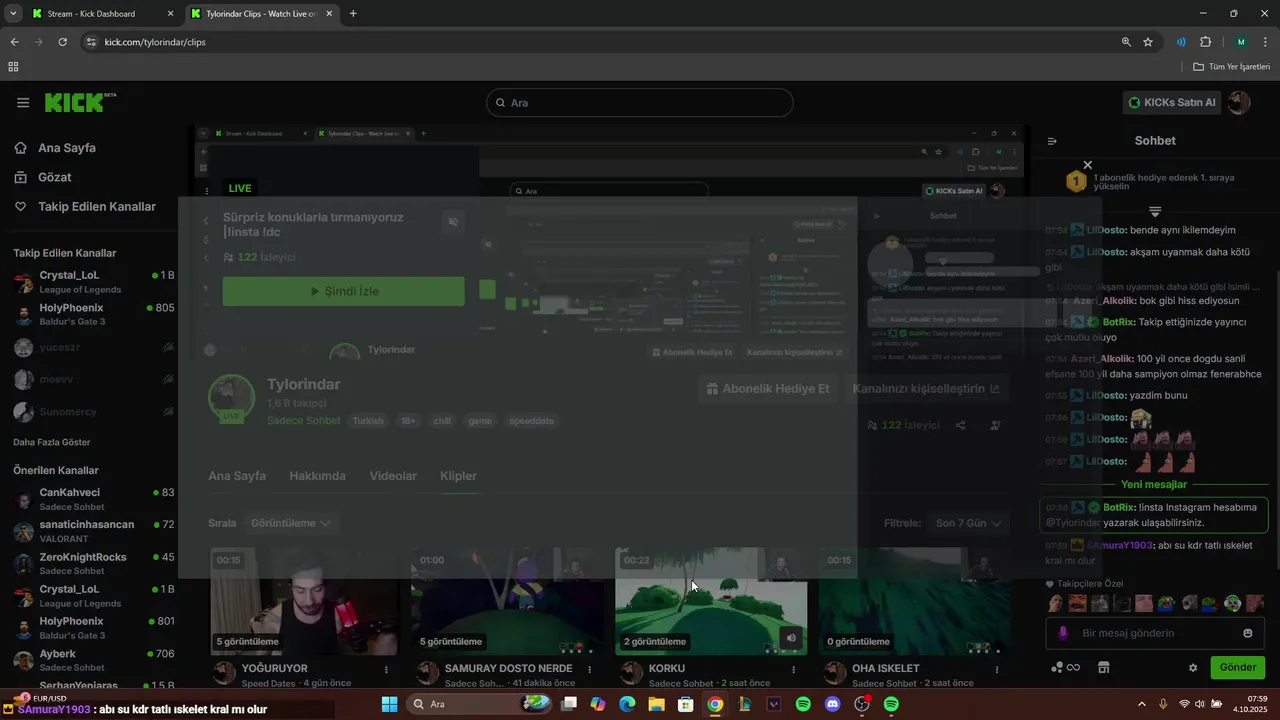The image size is (1280, 720).
Task: Click Şimdi İzle button
Action: click(343, 291)
